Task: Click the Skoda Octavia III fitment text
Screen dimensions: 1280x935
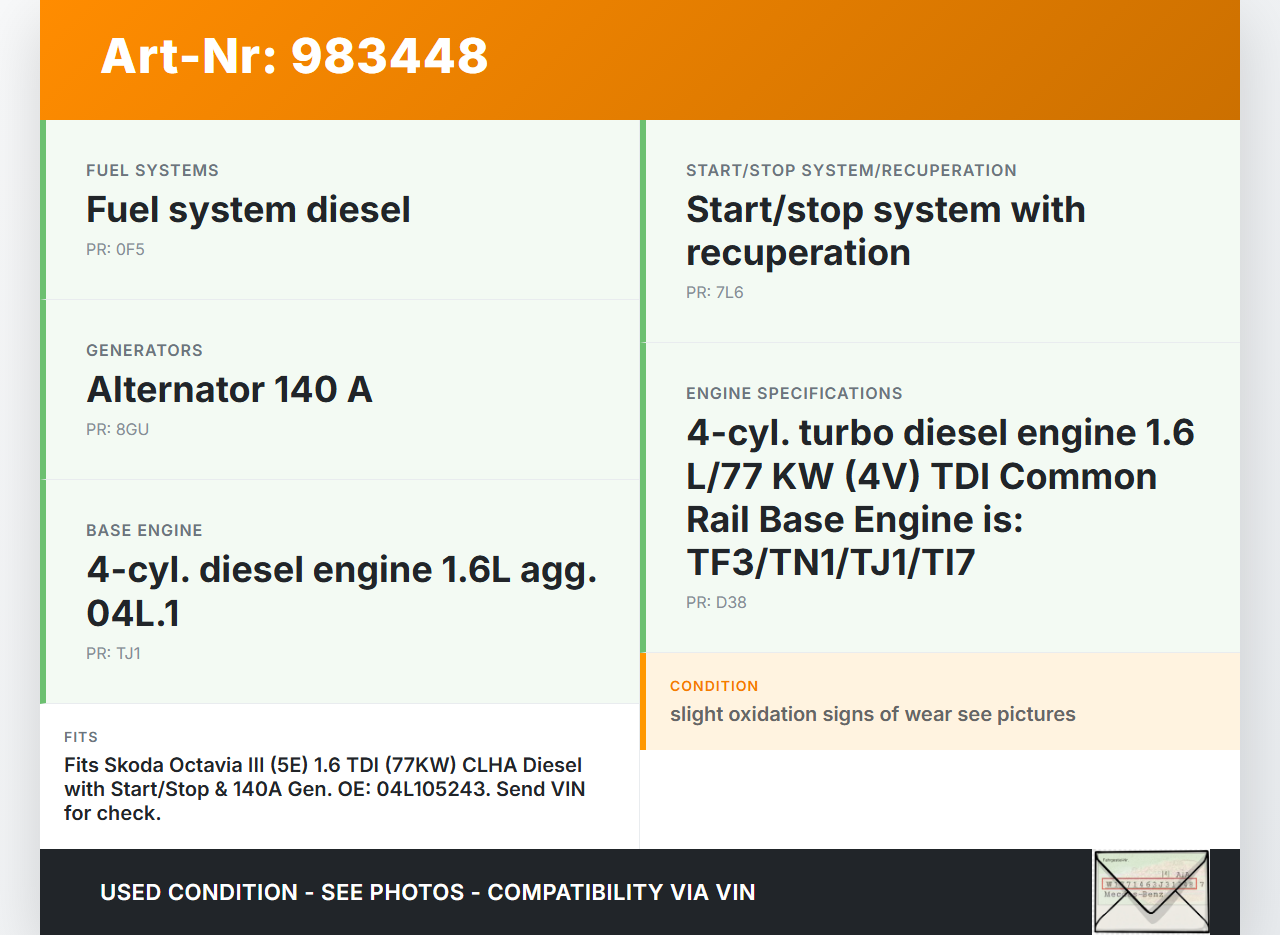Action: (323, 789)
